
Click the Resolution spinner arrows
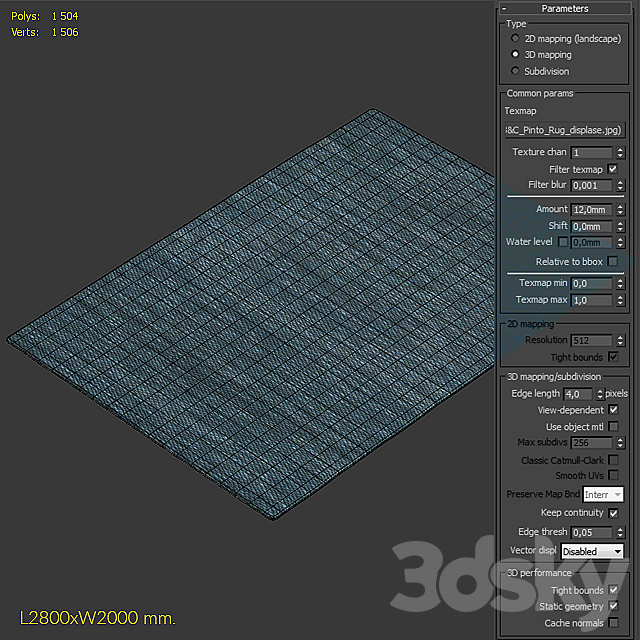(620, 340)
